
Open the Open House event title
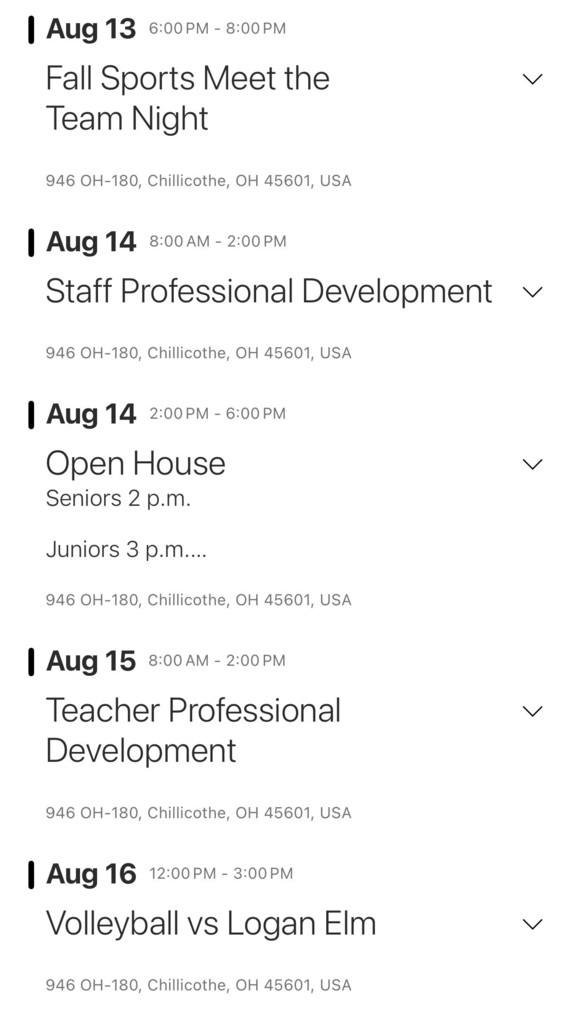pyautogui.click(x=136, y=464)
